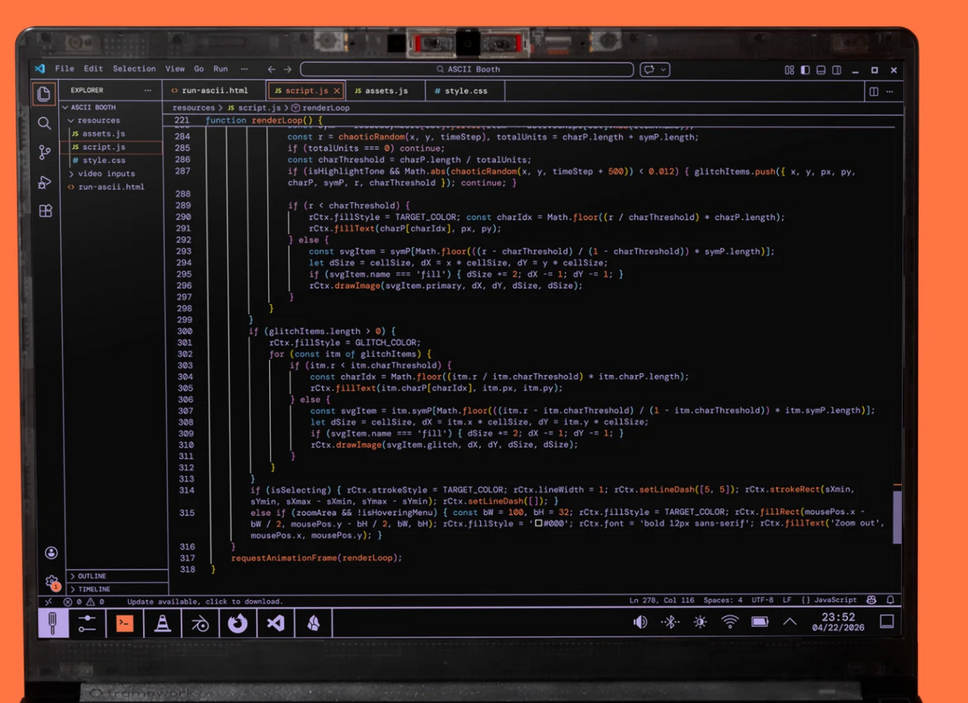The height and width of the screenshot is (703, 968).
Task: Go back with the left arrow
Action: 272,69
